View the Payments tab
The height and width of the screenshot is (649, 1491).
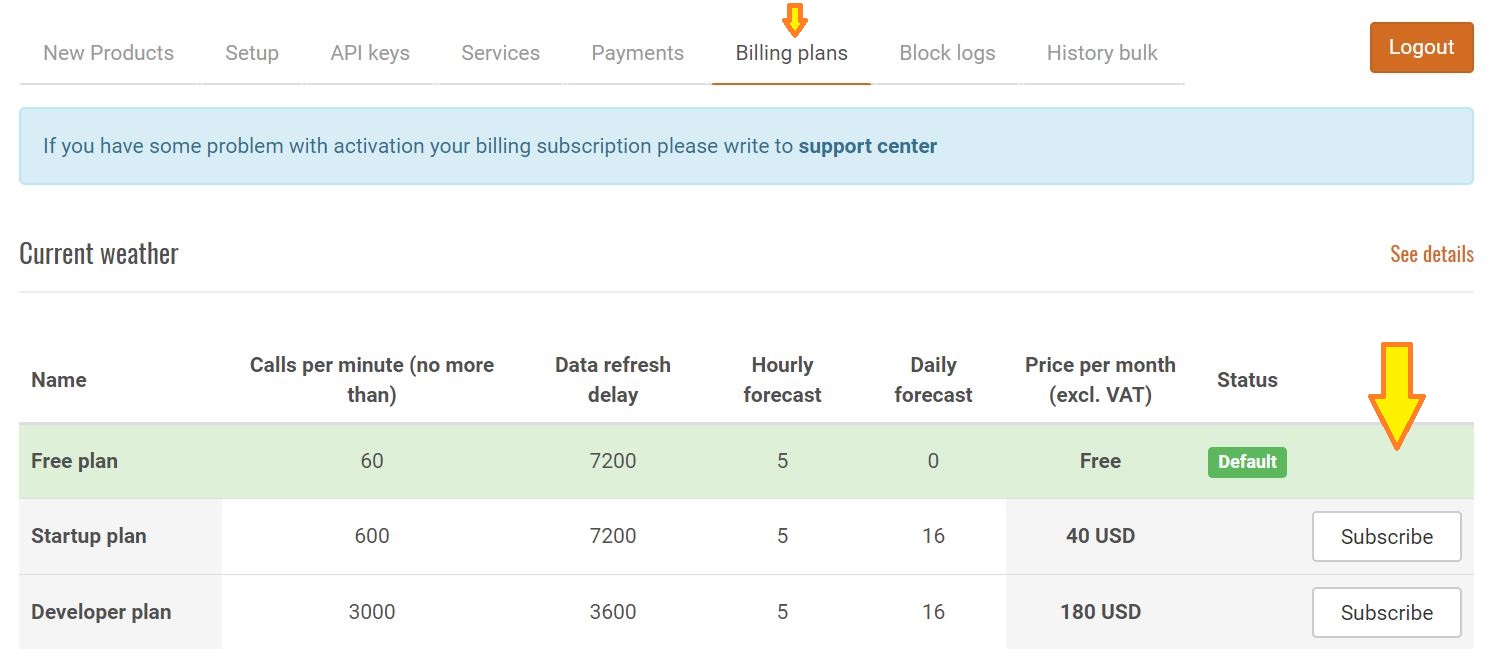[x=638, y=53]
